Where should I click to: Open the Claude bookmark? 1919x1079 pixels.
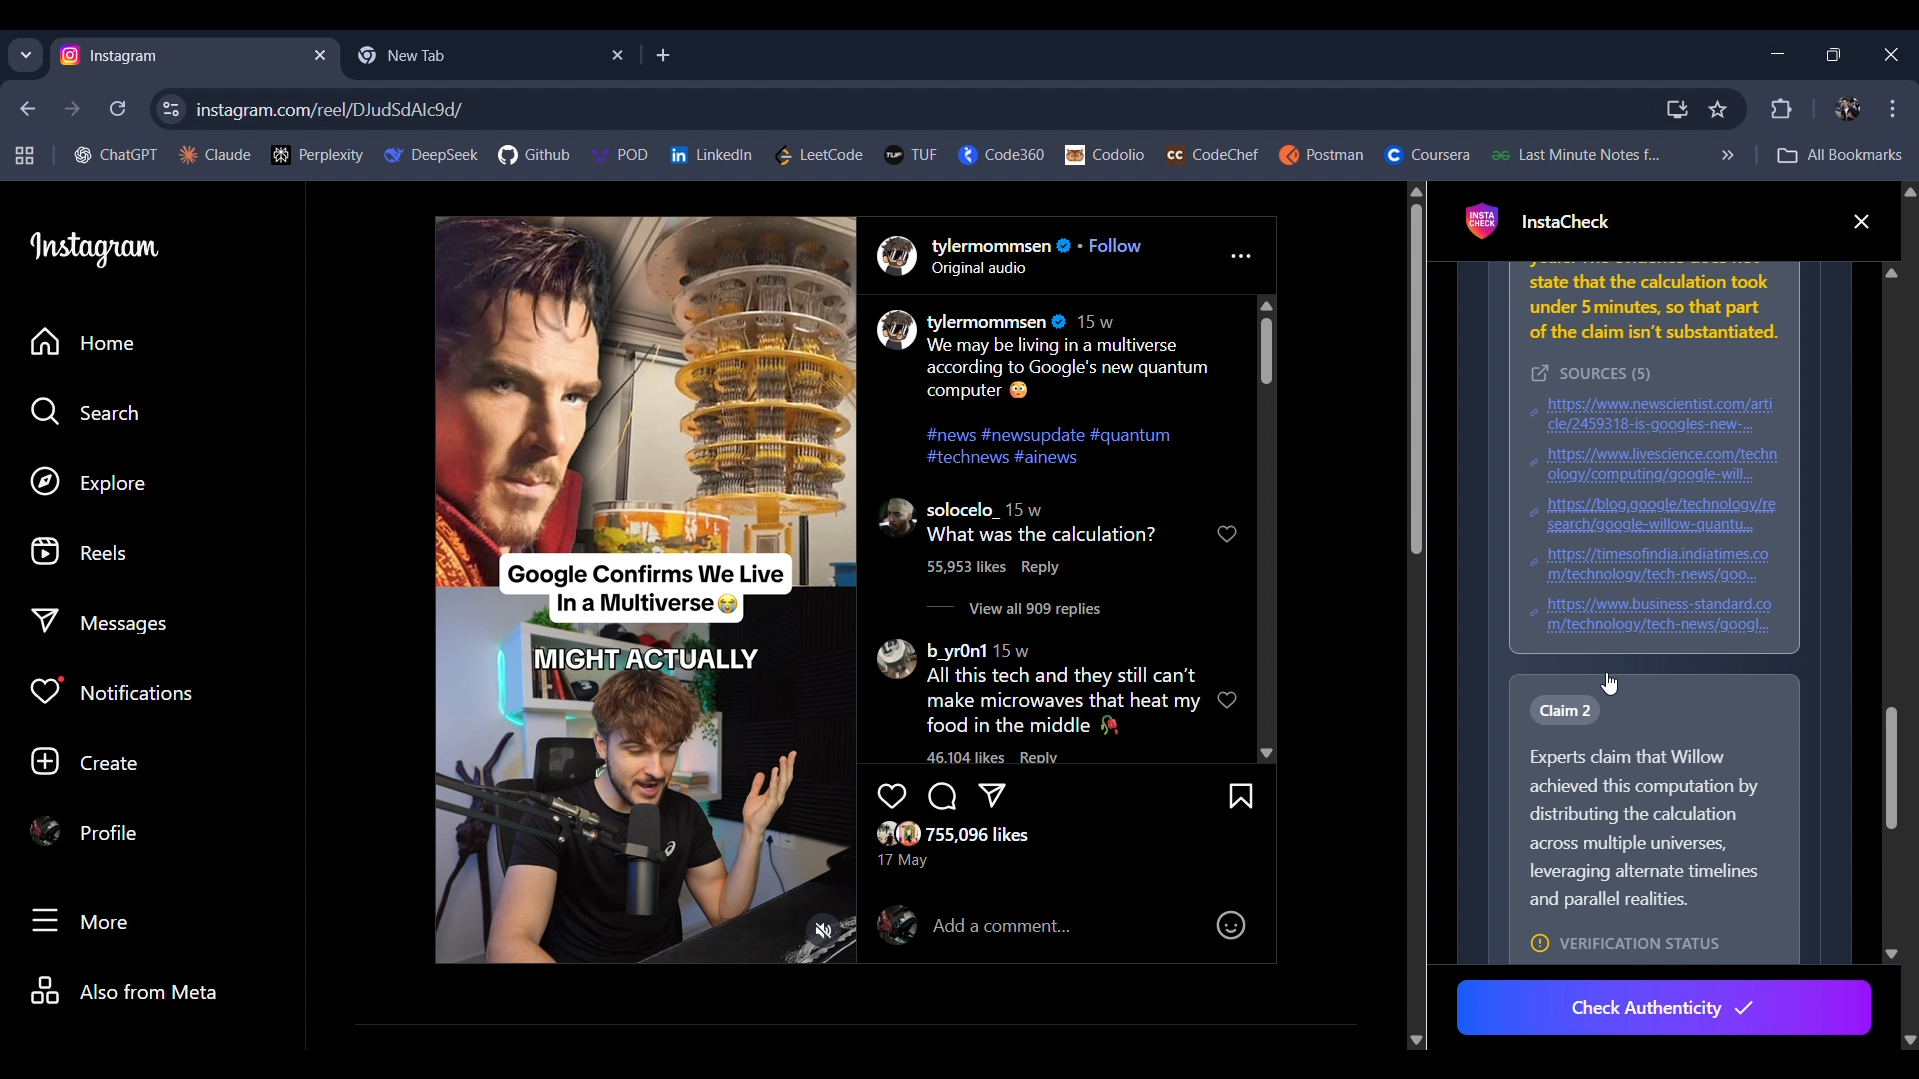[215, 155]
